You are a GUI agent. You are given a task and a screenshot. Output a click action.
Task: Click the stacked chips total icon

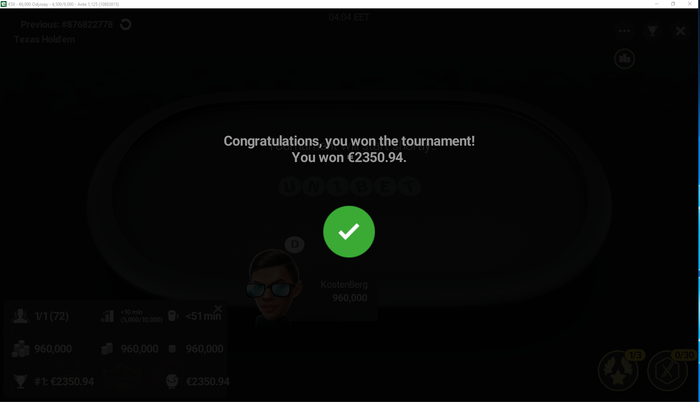(21, 349)
